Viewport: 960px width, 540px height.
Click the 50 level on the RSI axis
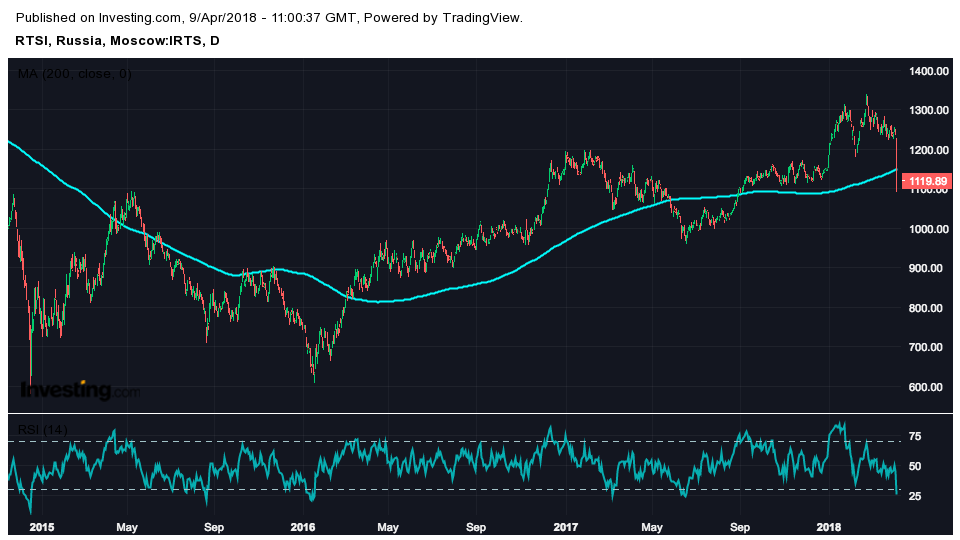[x=915, y=467]
